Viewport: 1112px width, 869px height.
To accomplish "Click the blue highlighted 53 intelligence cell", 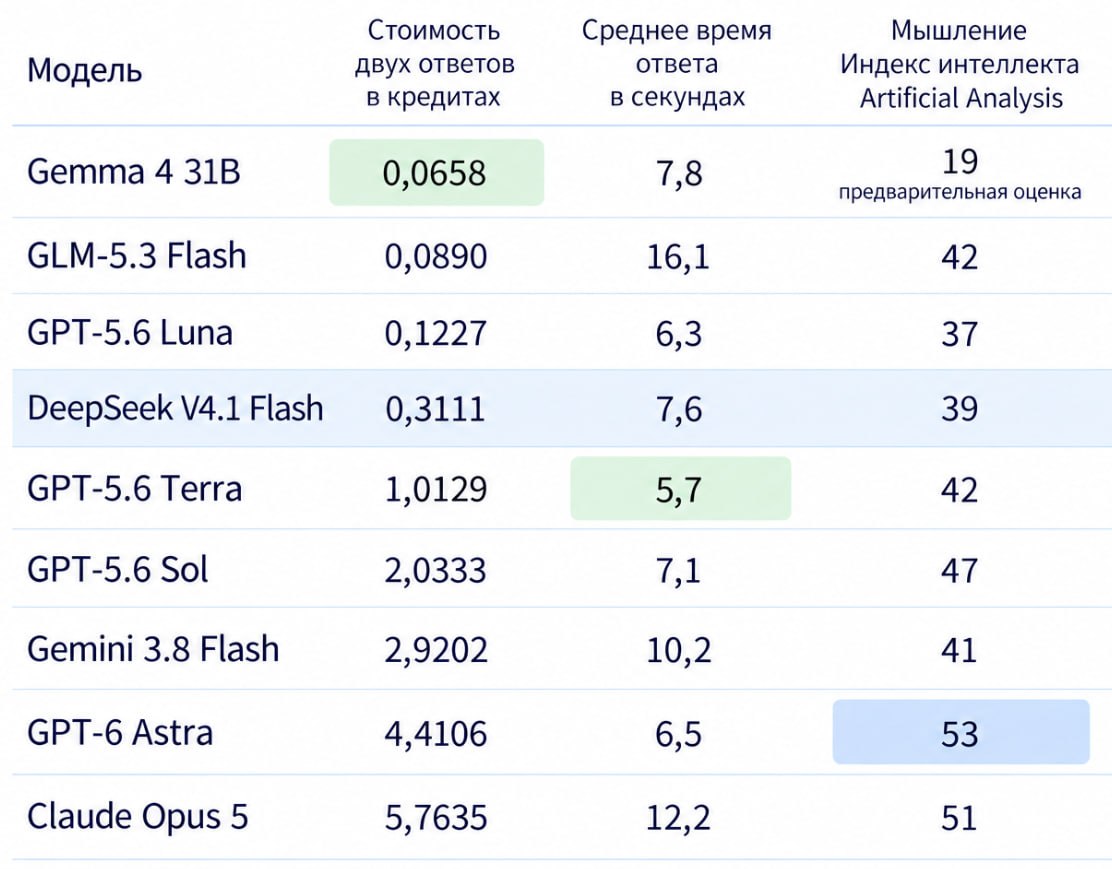I will click(961, 732).
